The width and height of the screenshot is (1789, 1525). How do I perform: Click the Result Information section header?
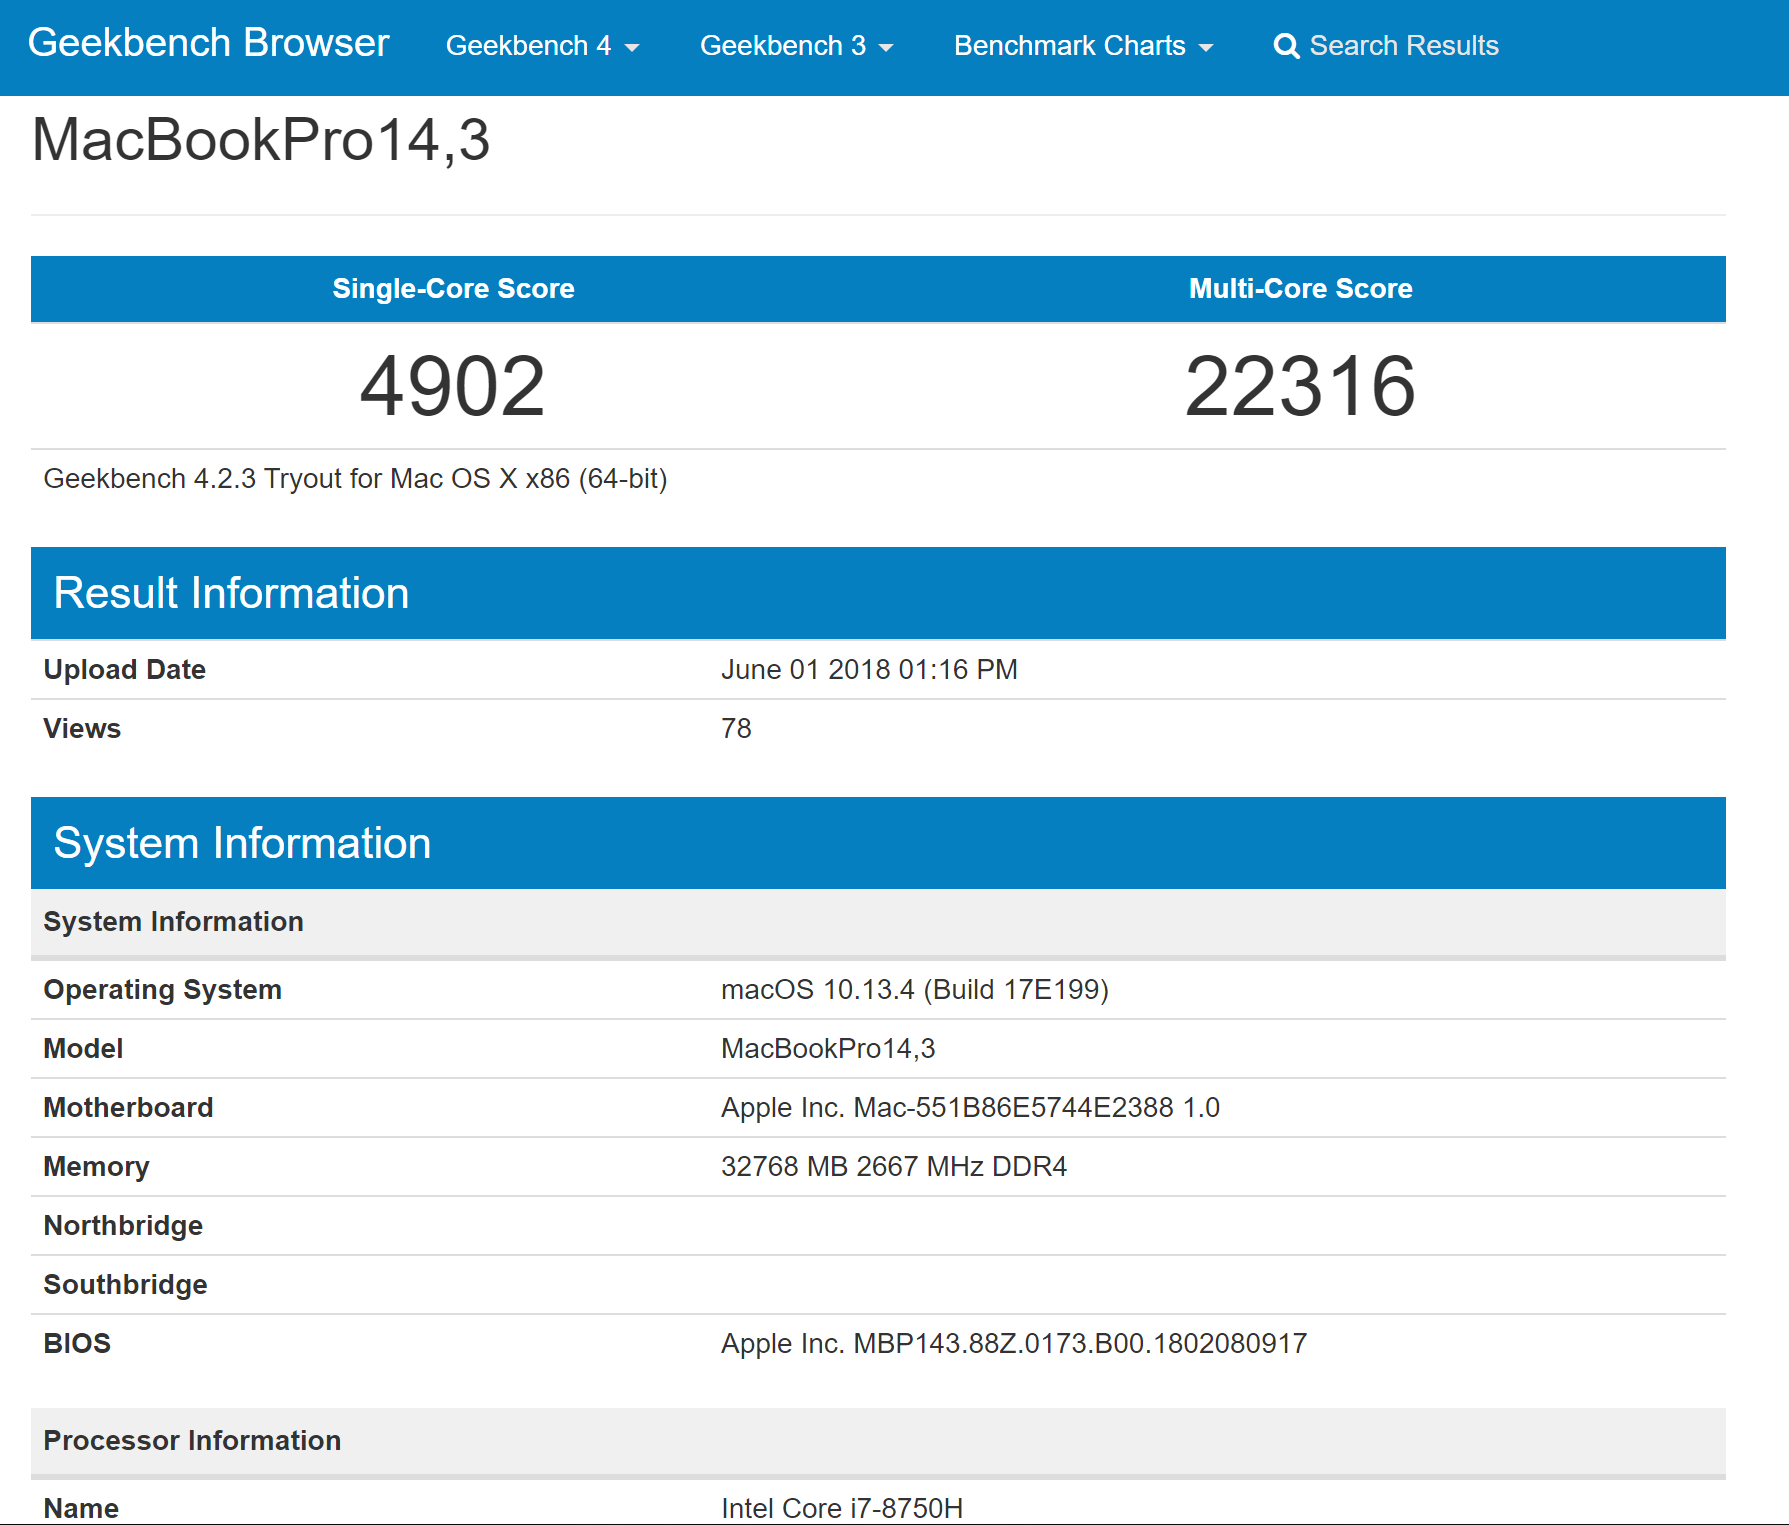231,593
